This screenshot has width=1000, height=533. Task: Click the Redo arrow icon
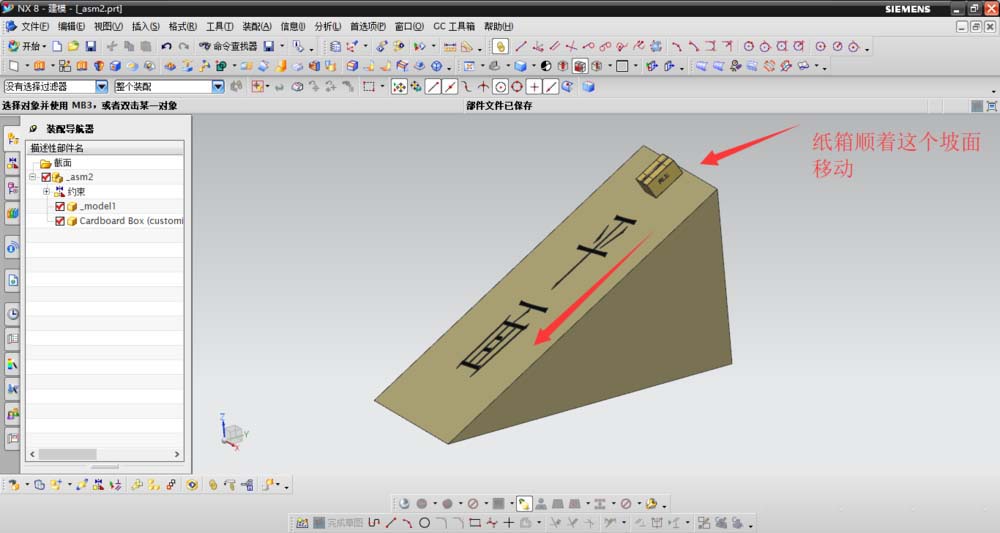(x=184, y=47)
